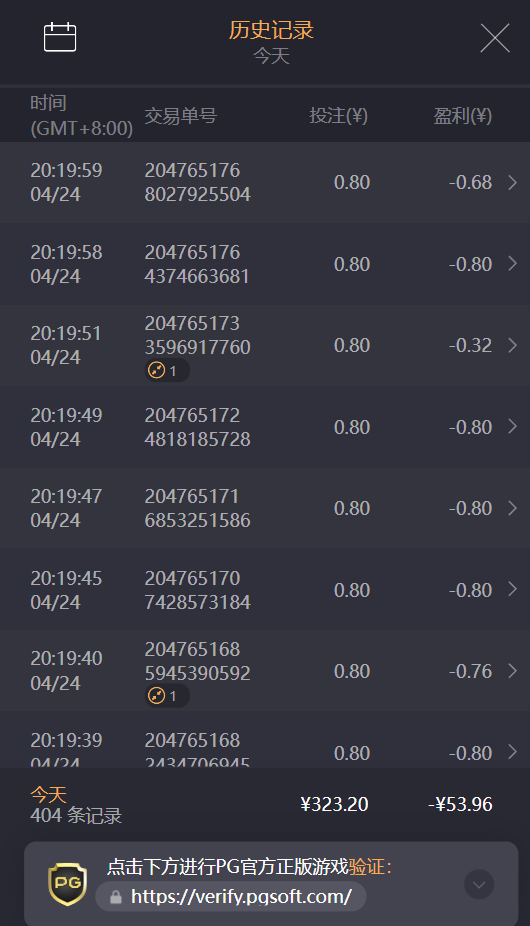Image resolution: width=530 pixels, height=926 pixels.
Task: Click the lock icon beside verify URL
Action: (x=116, y=897)
